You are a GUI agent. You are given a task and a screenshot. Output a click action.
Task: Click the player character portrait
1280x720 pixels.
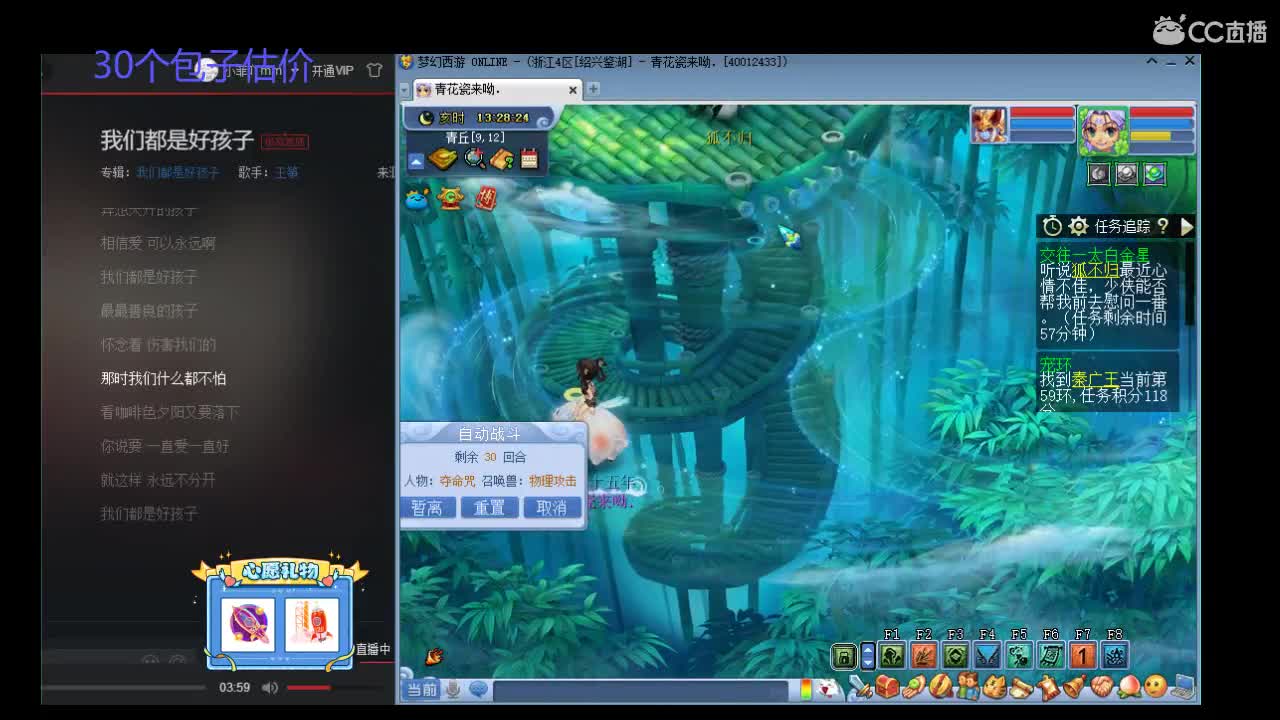[x=1102, y=131]
